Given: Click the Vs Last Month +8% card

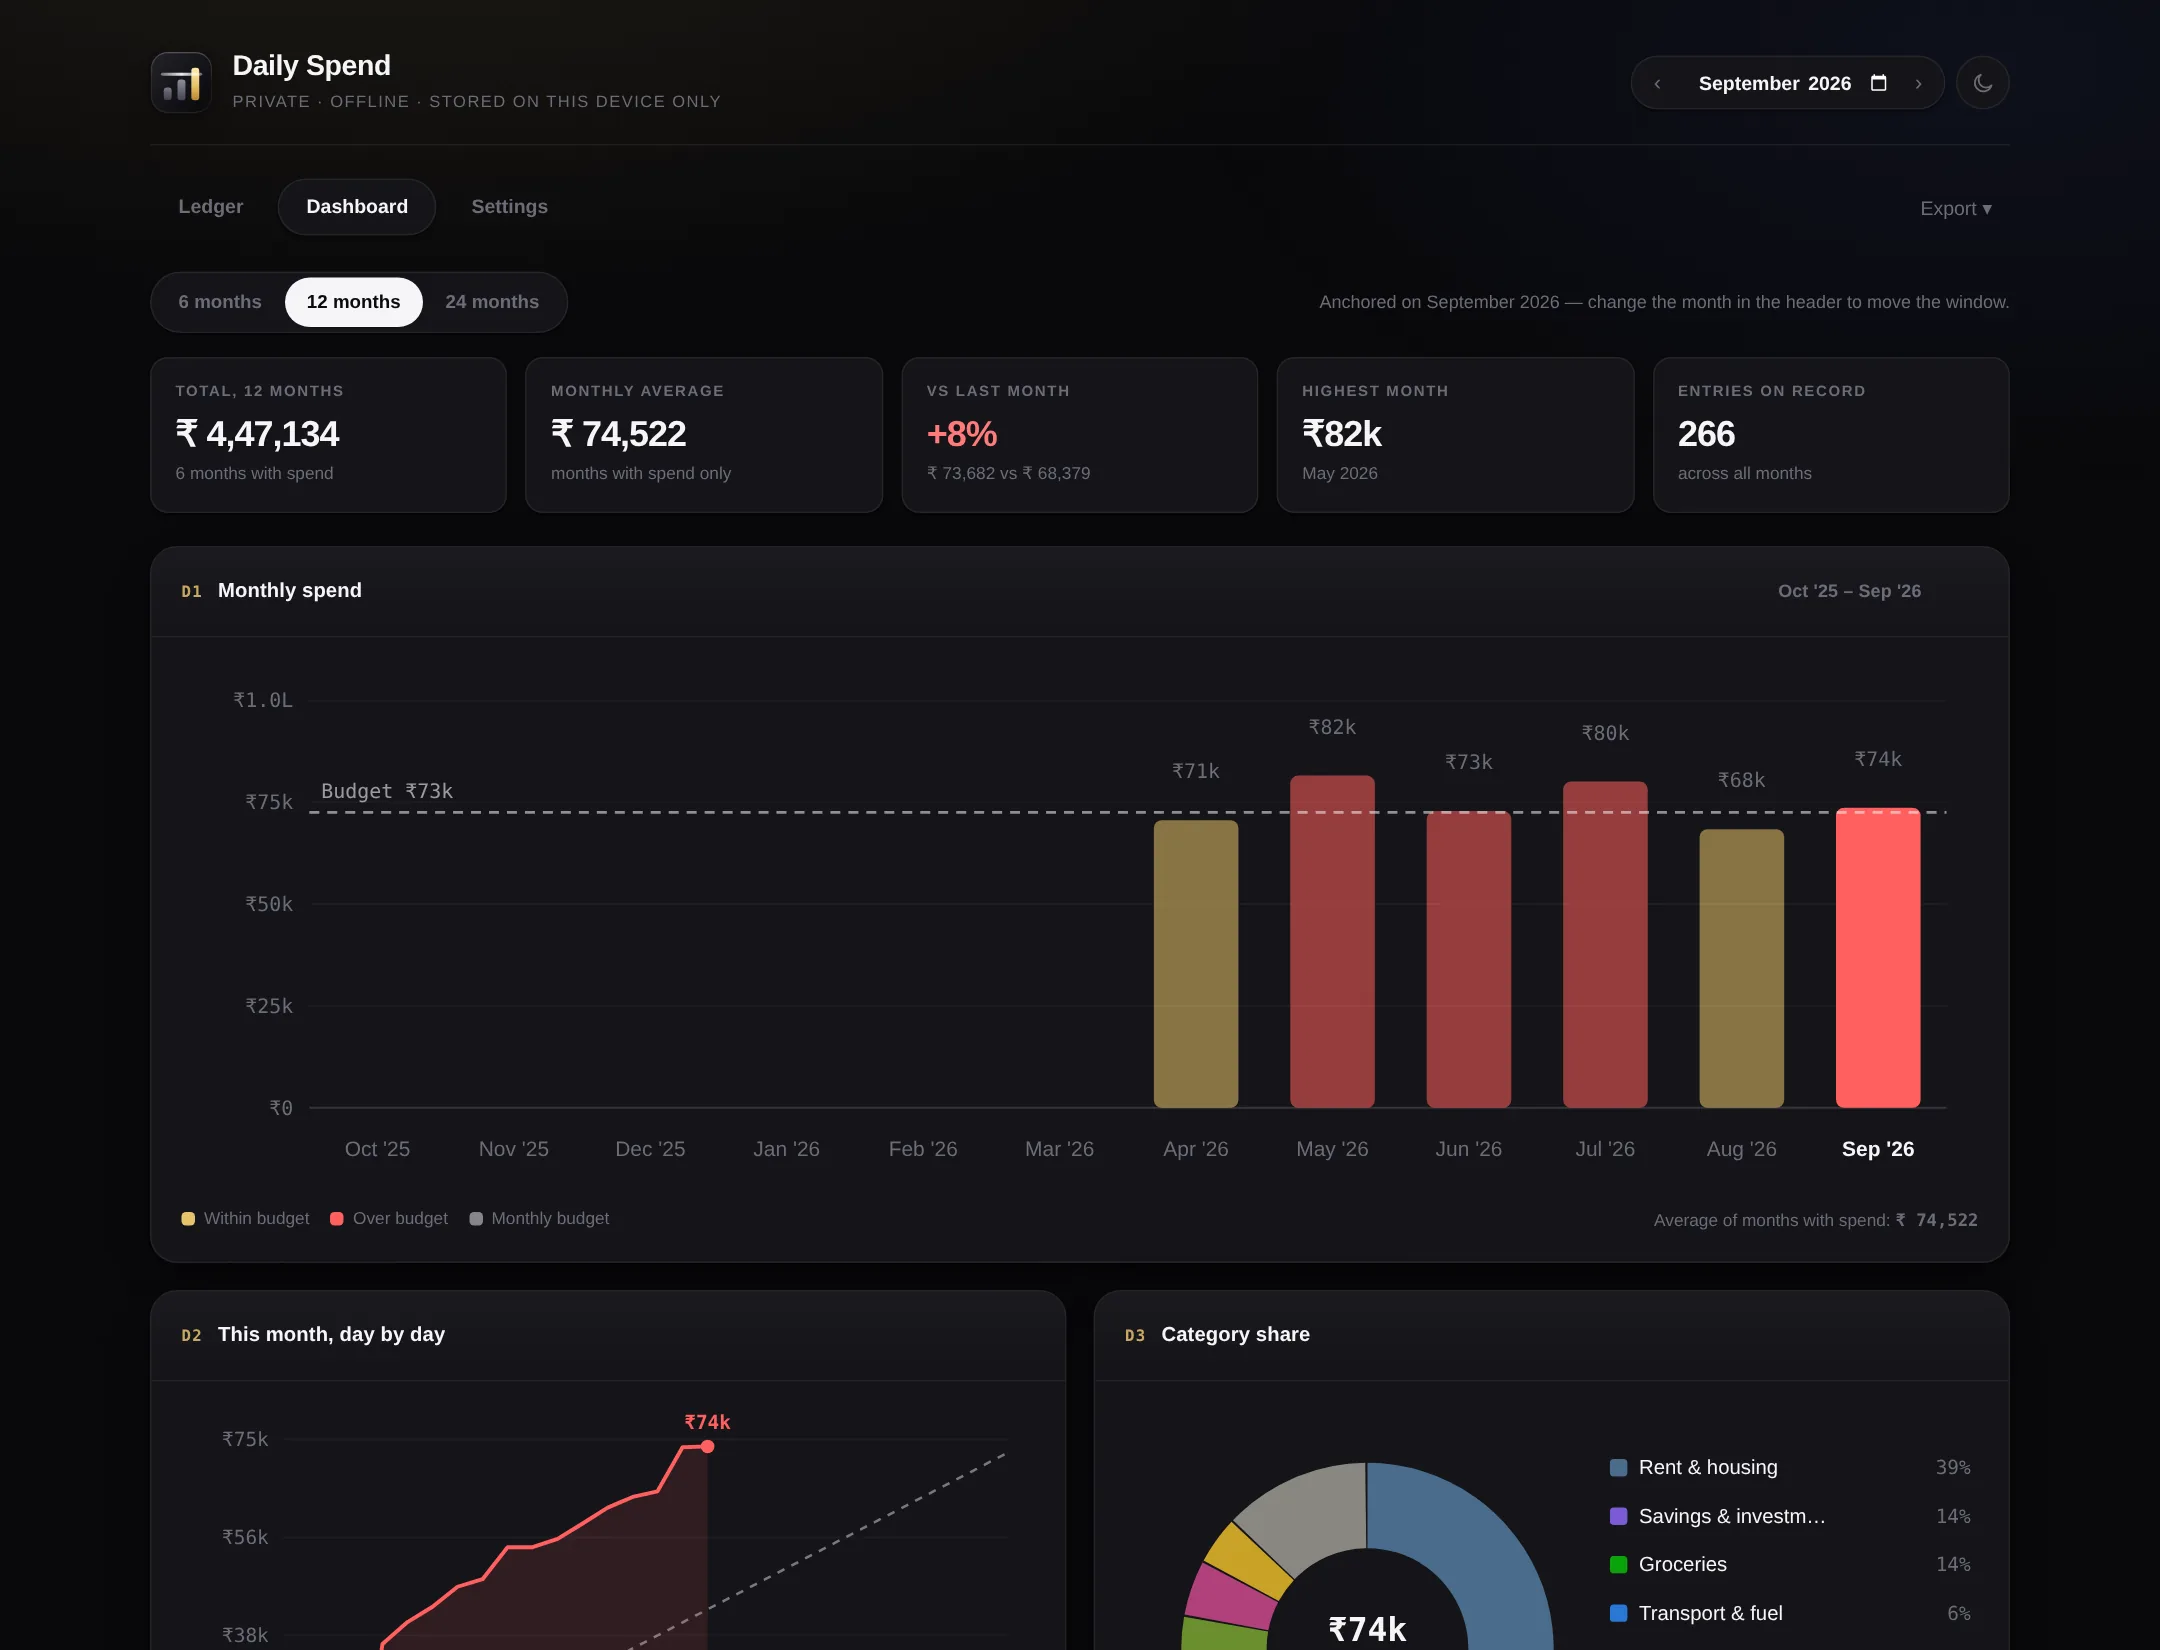Looking at the screenshot, I should pyautogui.click(x=1080, y=435).
